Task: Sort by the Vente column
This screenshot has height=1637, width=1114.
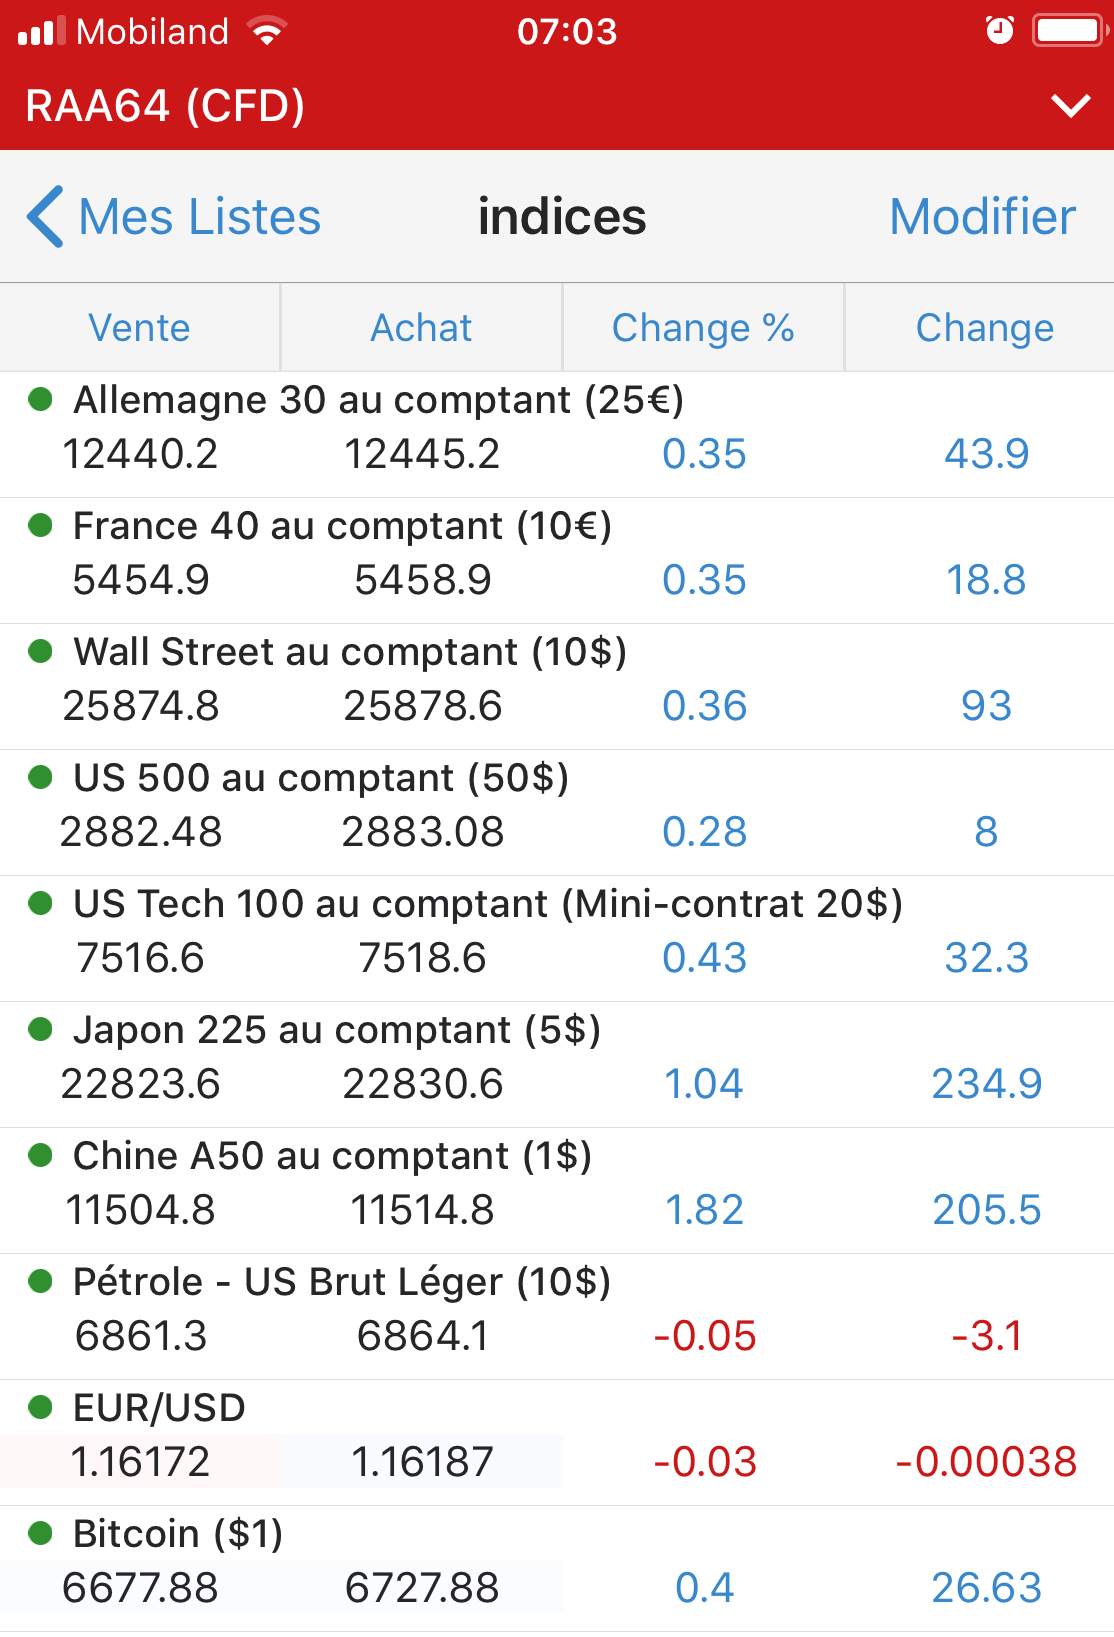Action: [139, 328]
